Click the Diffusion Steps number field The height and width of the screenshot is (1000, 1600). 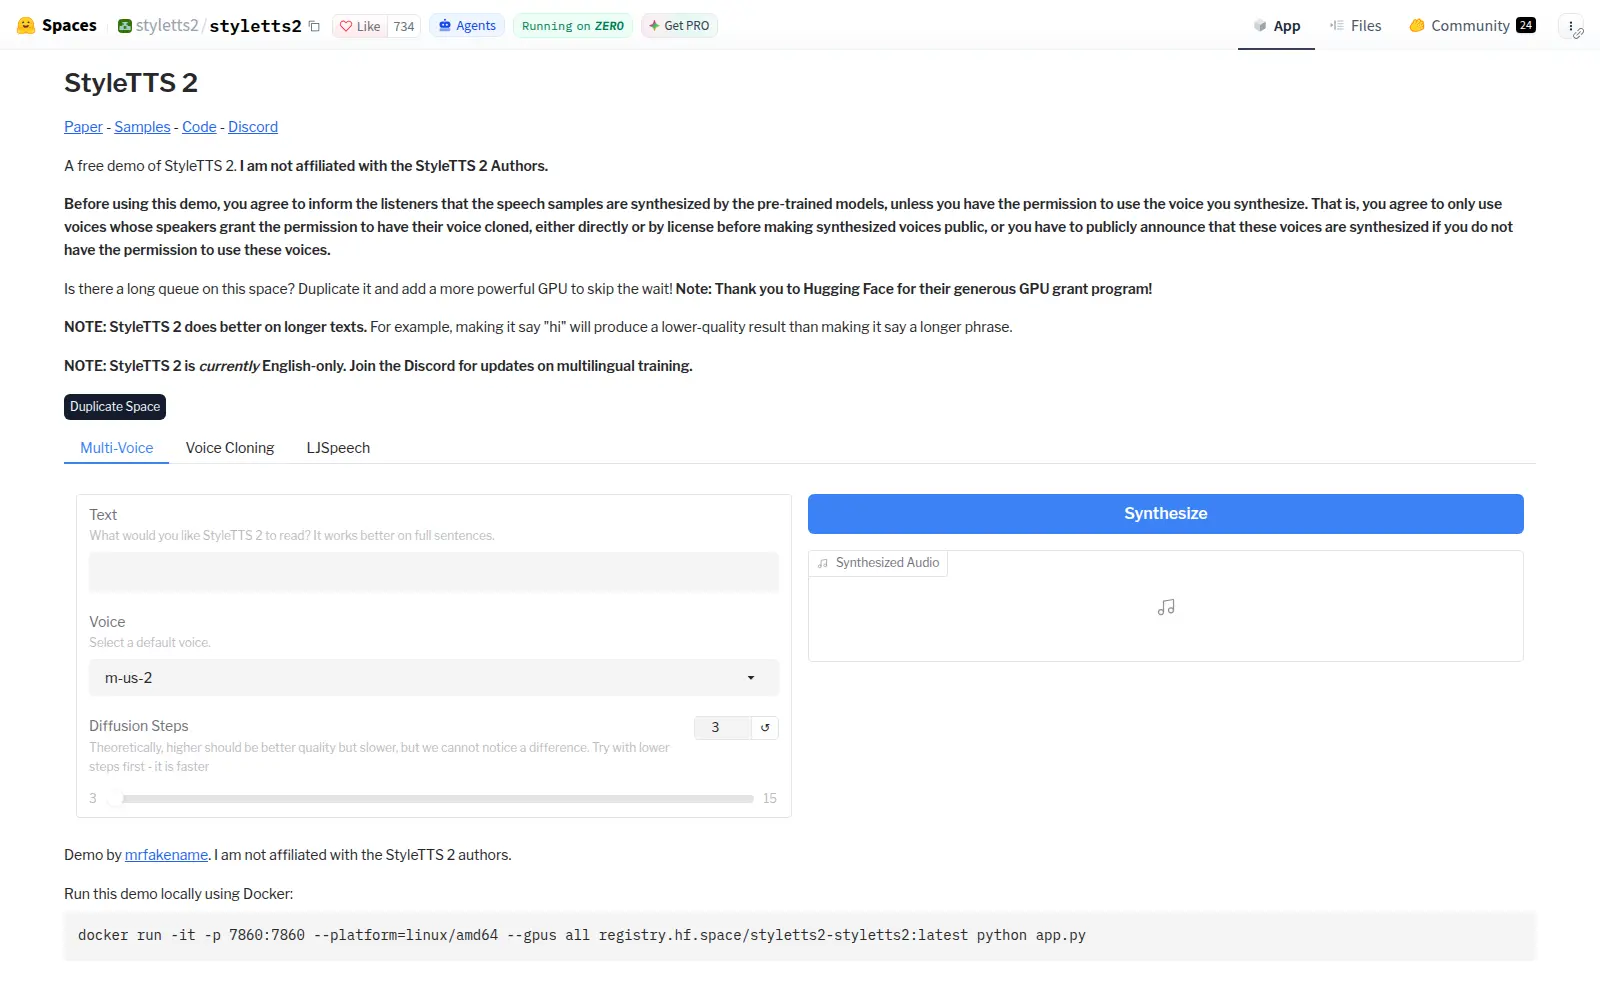[722, 728]
